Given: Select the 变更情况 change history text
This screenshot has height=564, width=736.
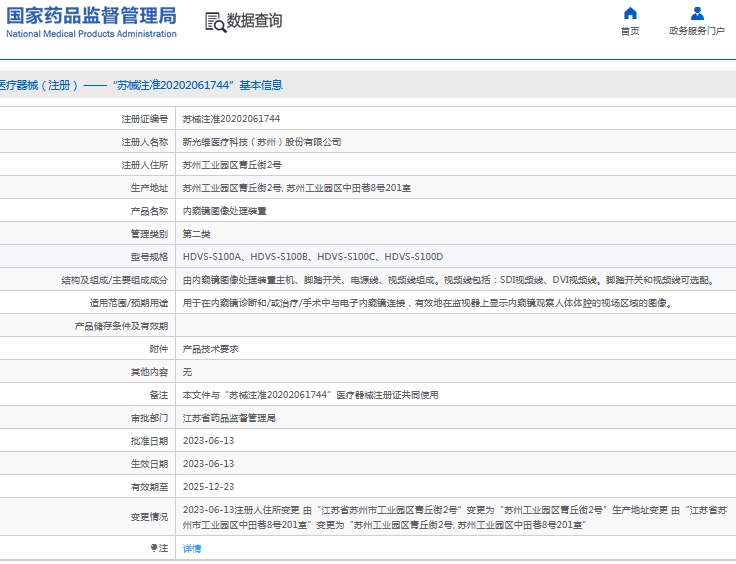Looking at the screenshot, I should point(455,517).
